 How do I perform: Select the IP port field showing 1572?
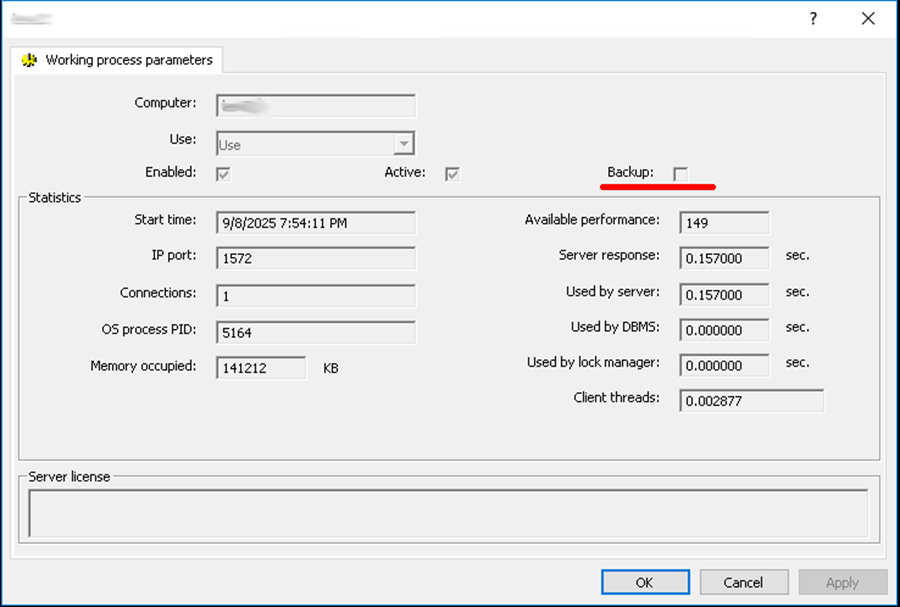pos(315,258)
